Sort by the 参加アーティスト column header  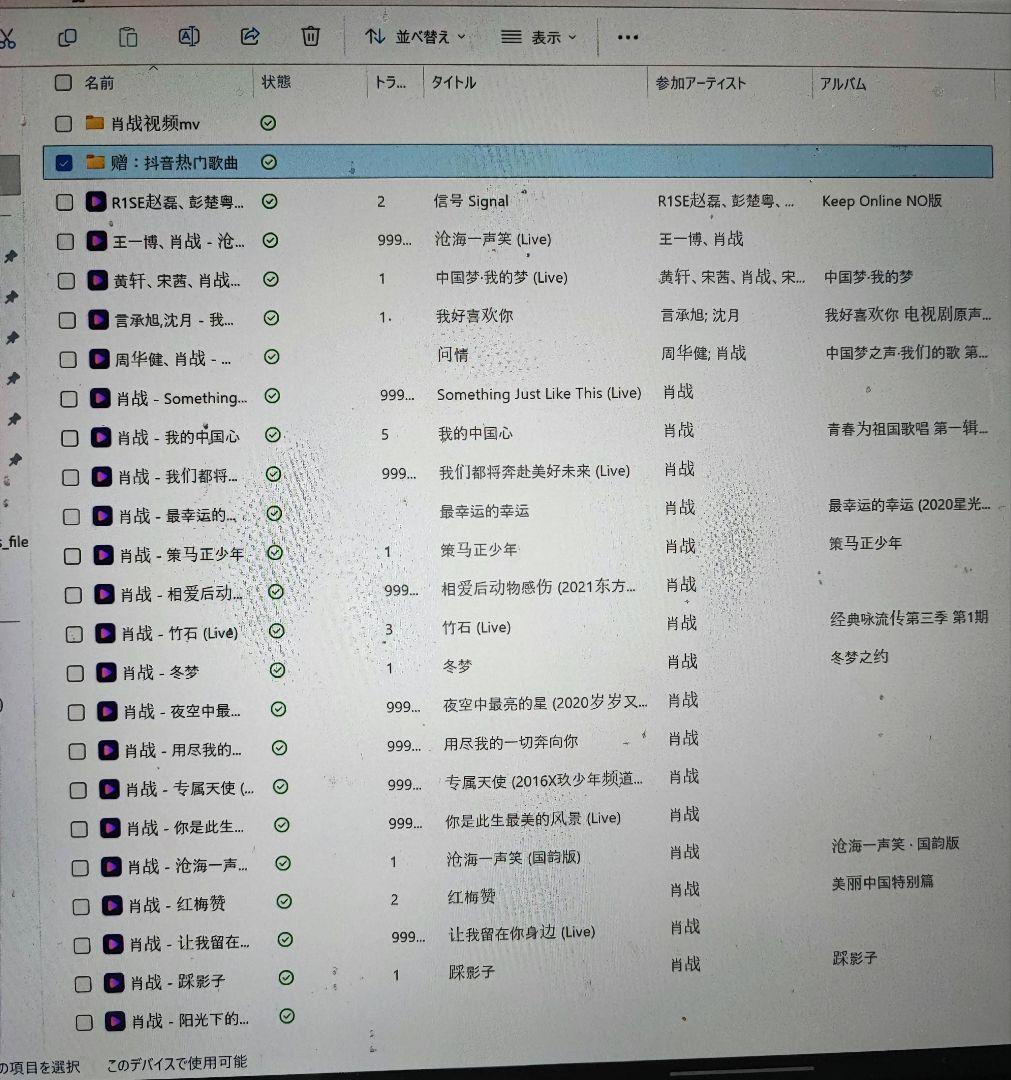[700, 84]
